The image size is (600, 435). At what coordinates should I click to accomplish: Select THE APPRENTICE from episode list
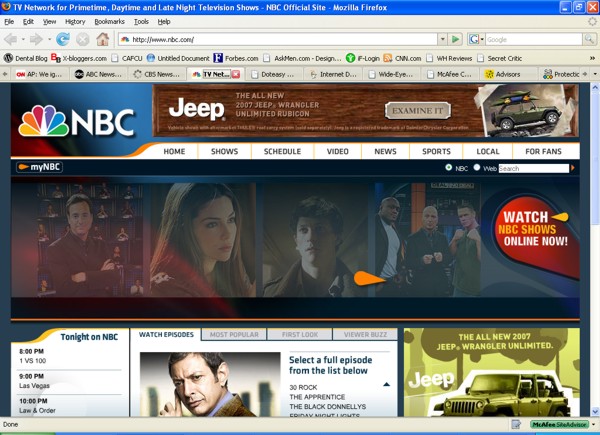[x=317, y=397]
